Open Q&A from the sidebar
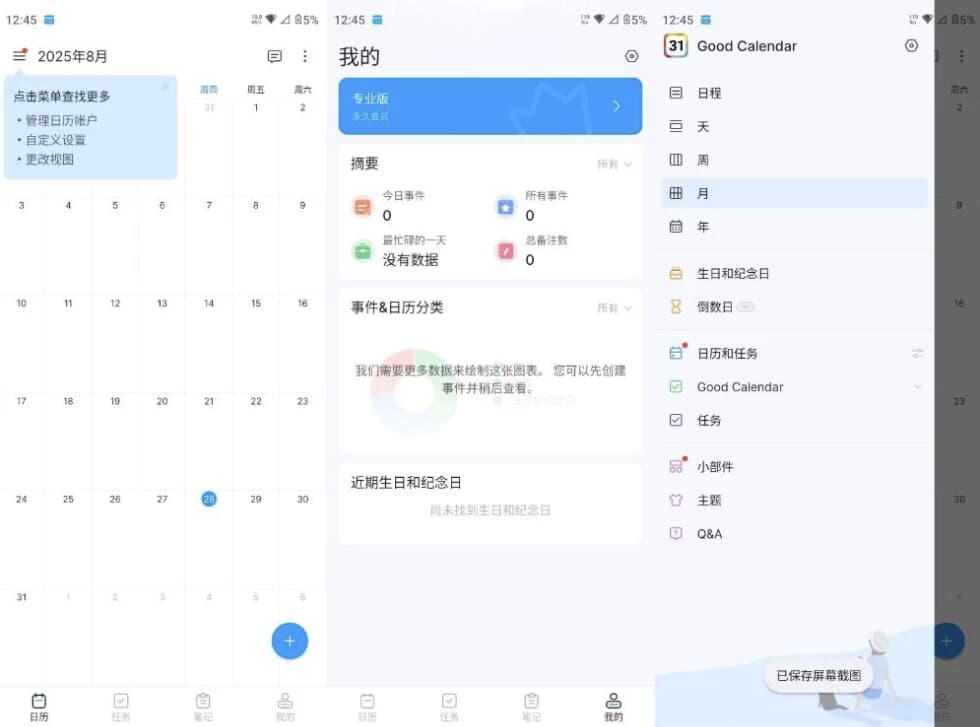The height and width of the screenshot is (727, 980). tap(709, 533)
